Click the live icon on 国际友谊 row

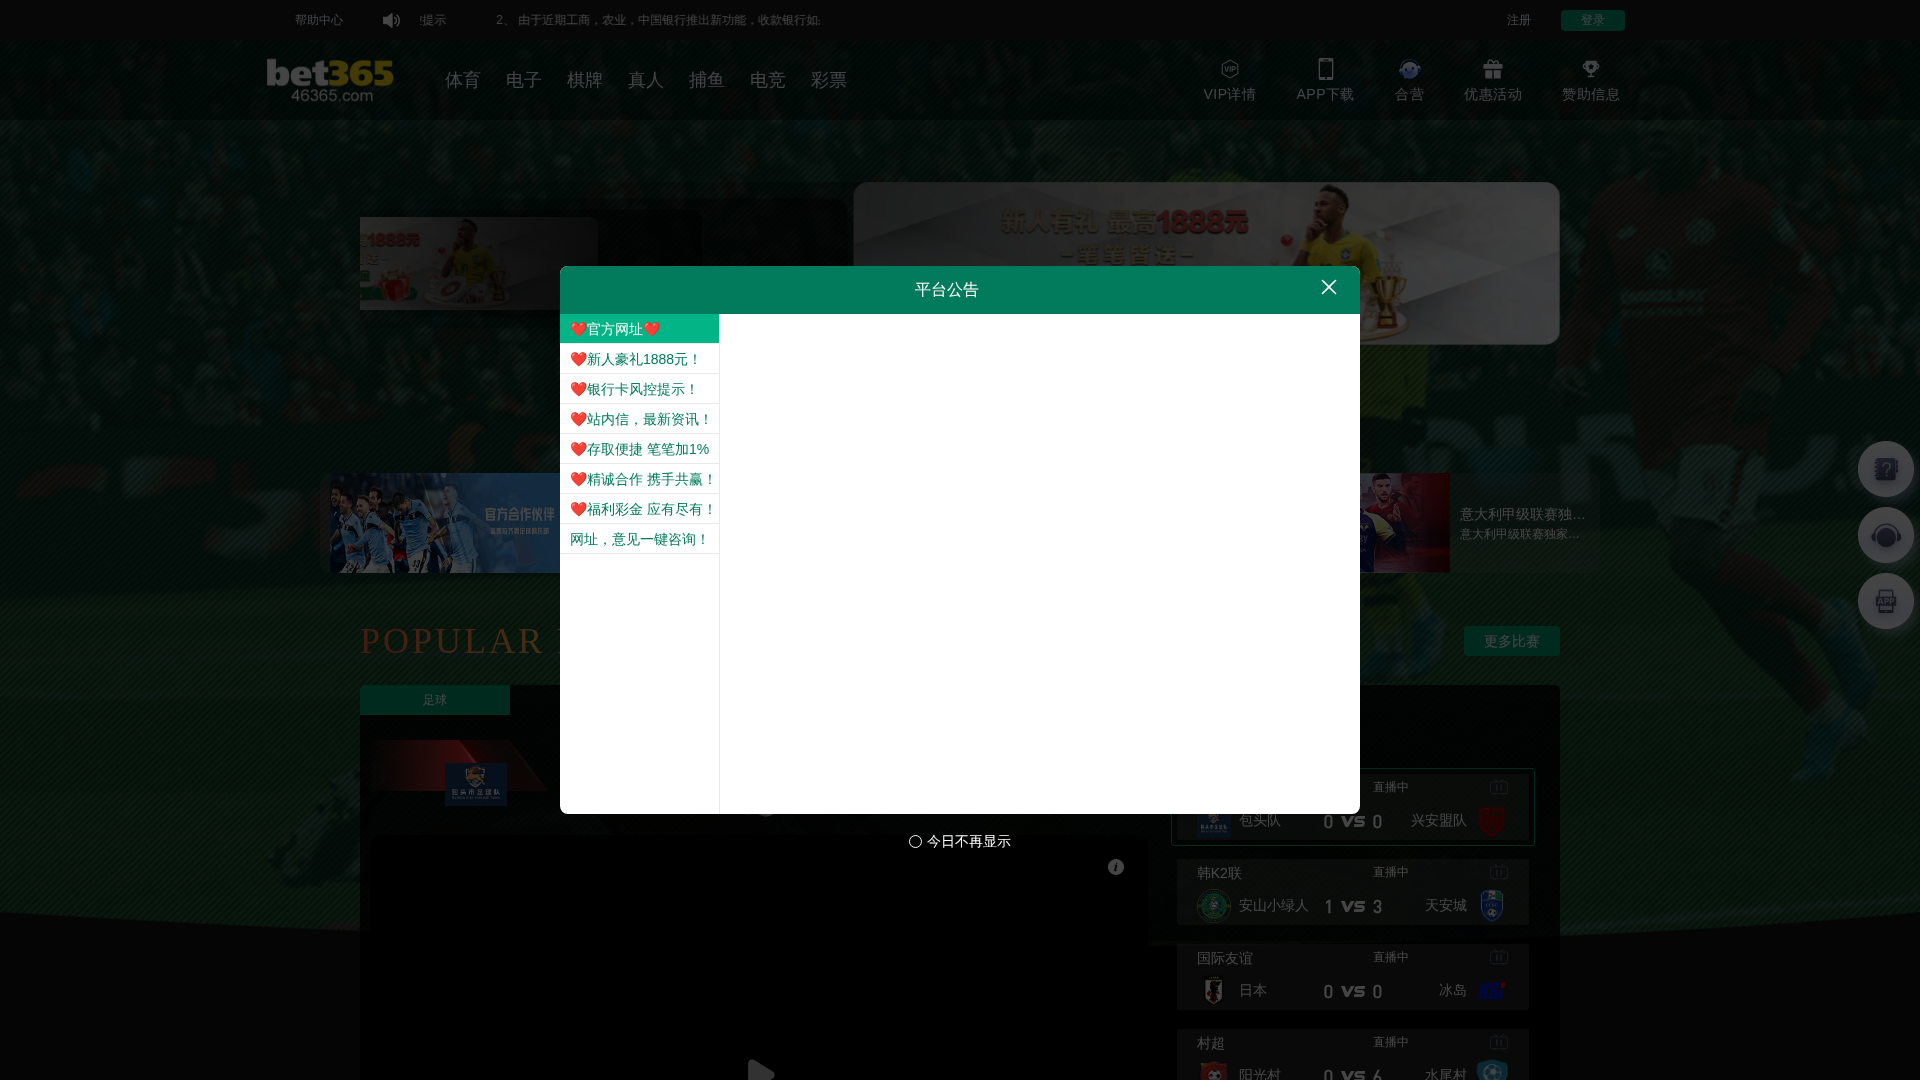point(1498,957)
